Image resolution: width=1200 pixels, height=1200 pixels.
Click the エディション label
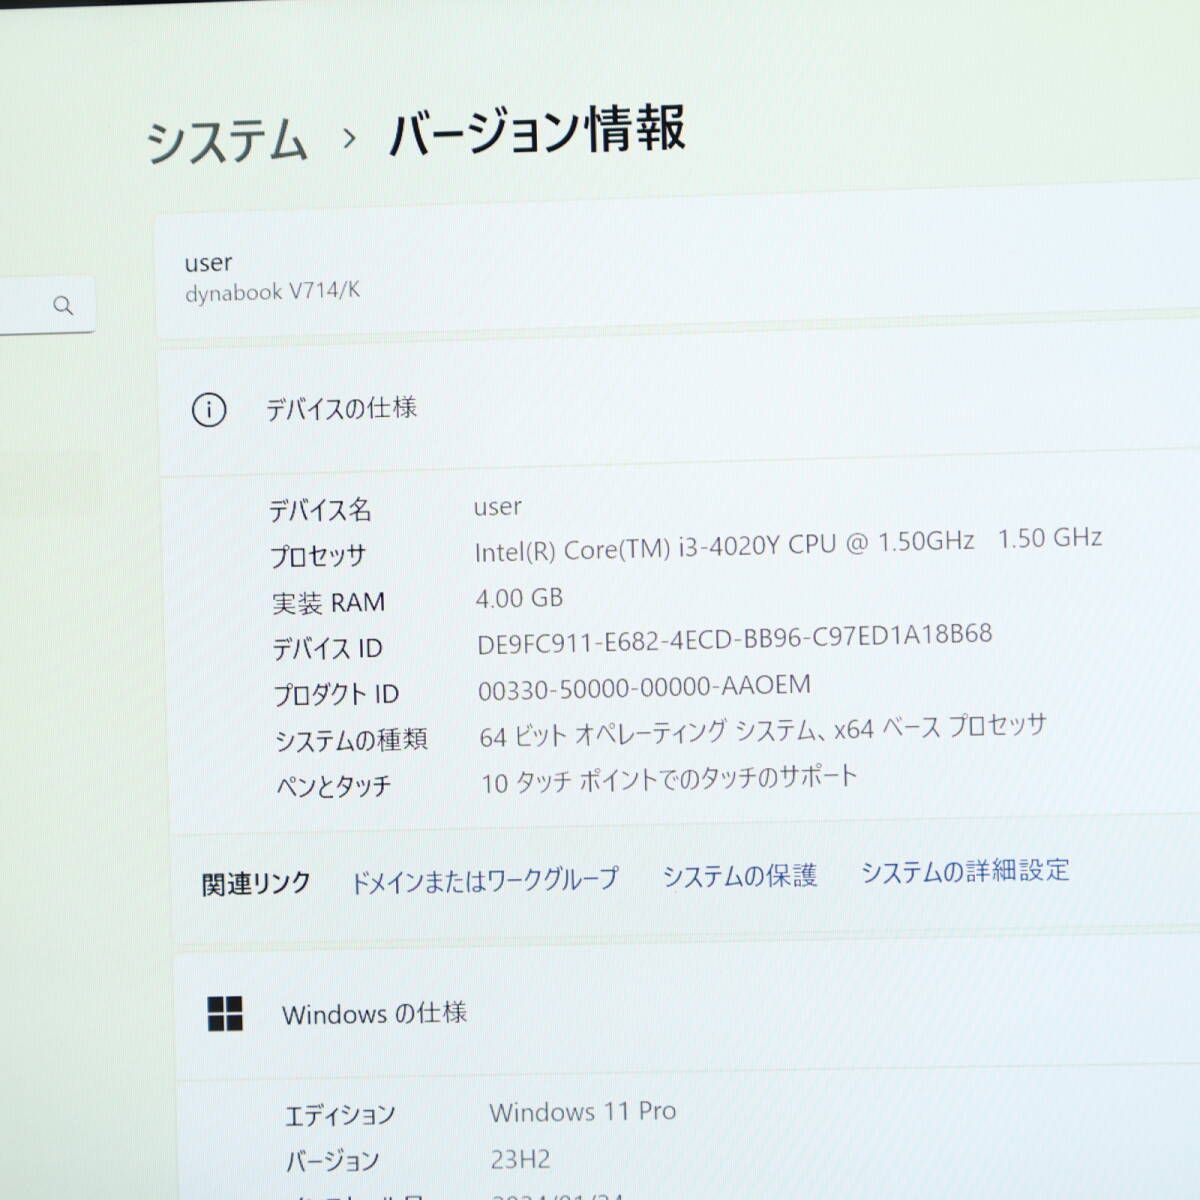(x=340, y=1115)
